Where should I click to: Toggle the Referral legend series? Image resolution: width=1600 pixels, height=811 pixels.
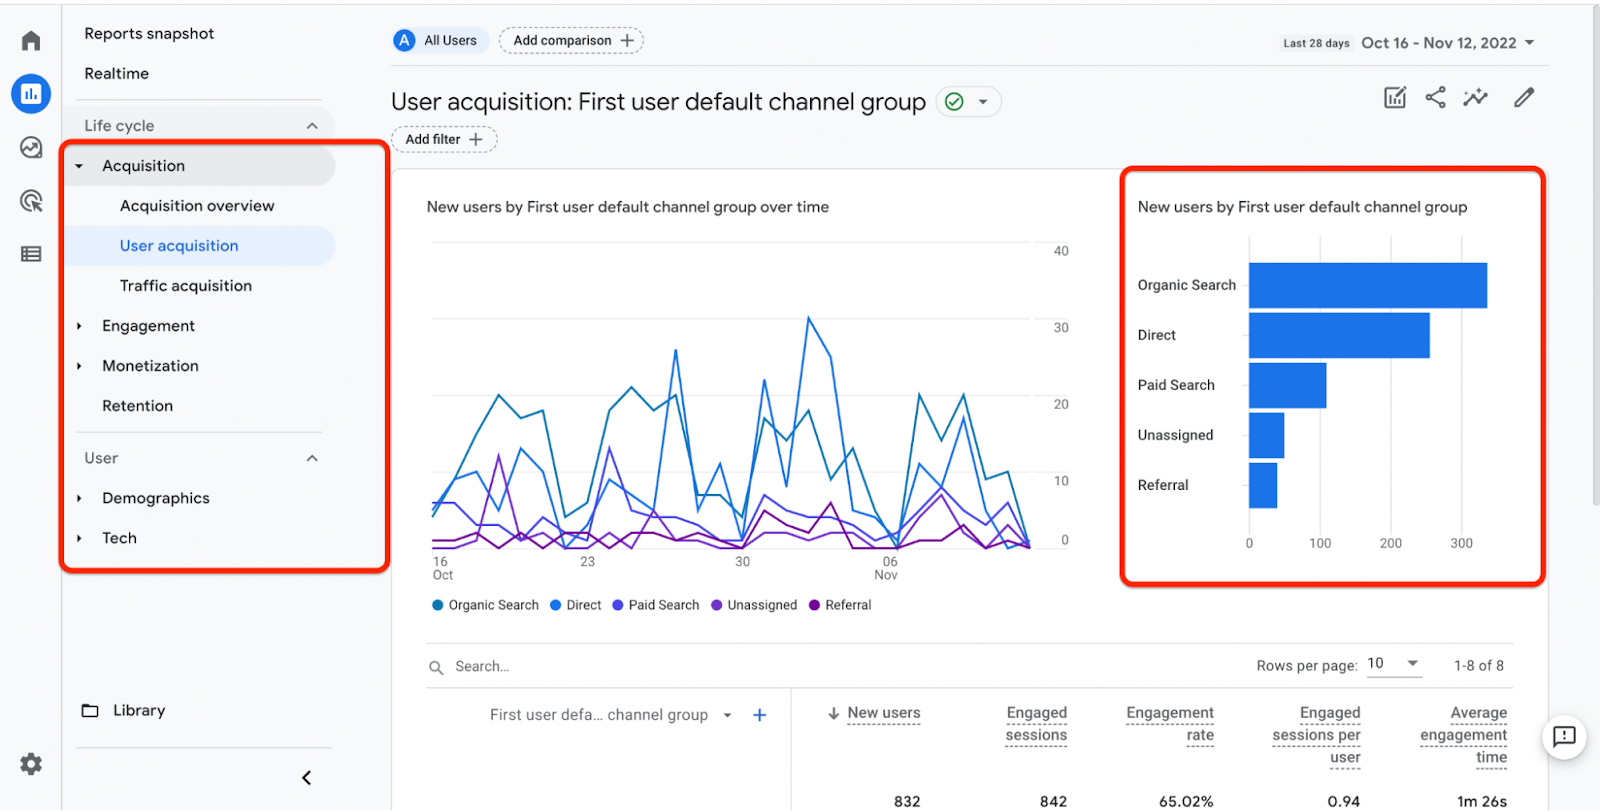click(840, 605)
